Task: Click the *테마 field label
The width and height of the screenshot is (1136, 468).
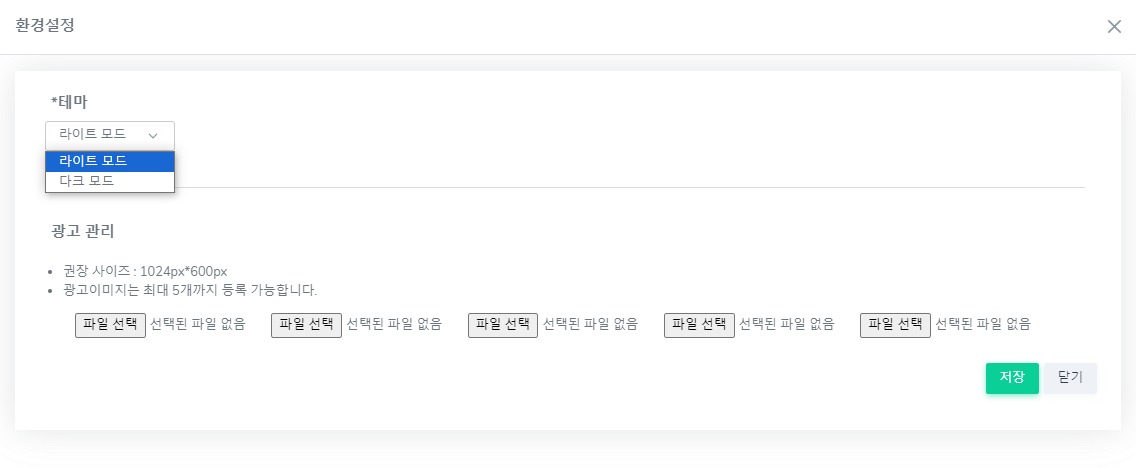Action: click(70, 101)
